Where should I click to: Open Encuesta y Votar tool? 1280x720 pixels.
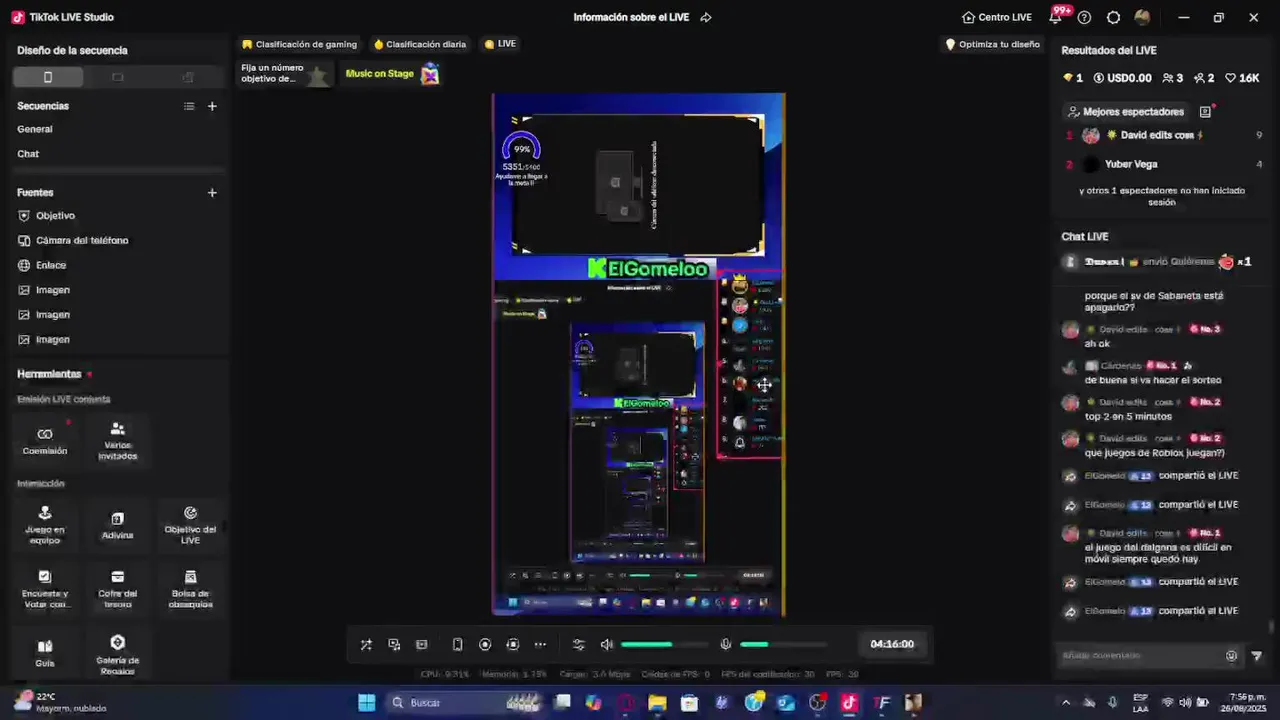click(45, 589)
